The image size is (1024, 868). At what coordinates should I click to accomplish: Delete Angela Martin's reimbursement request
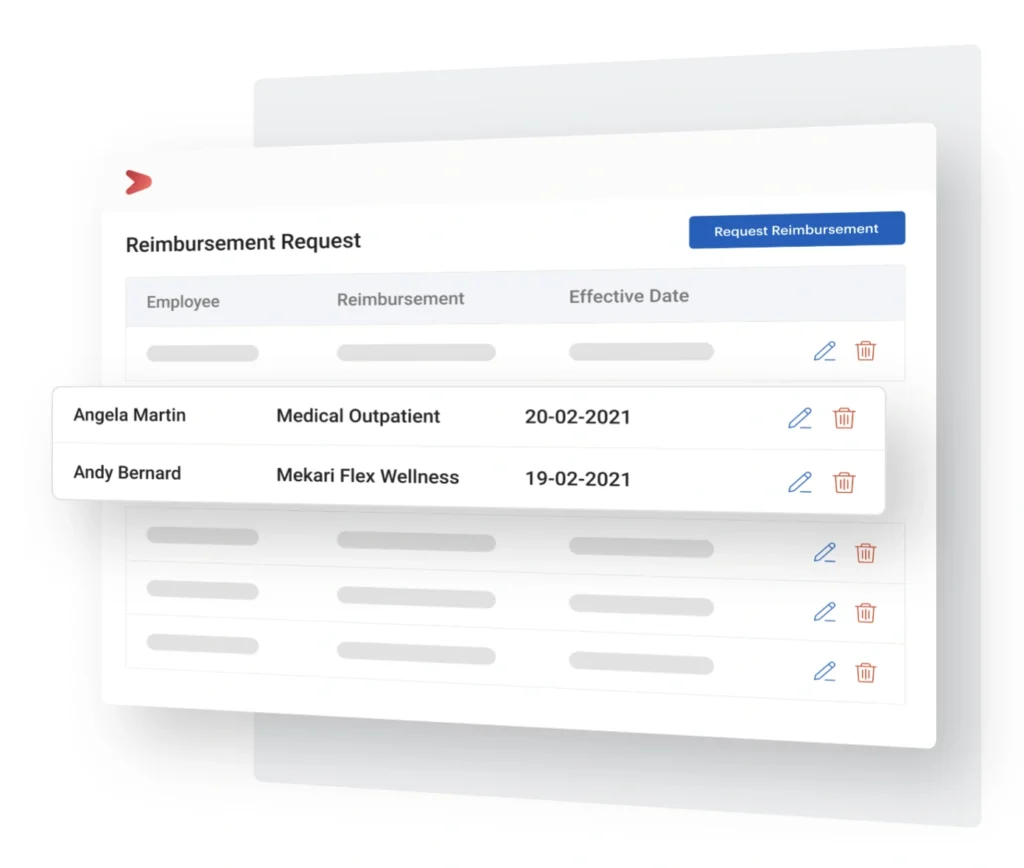tap(845, 419)
